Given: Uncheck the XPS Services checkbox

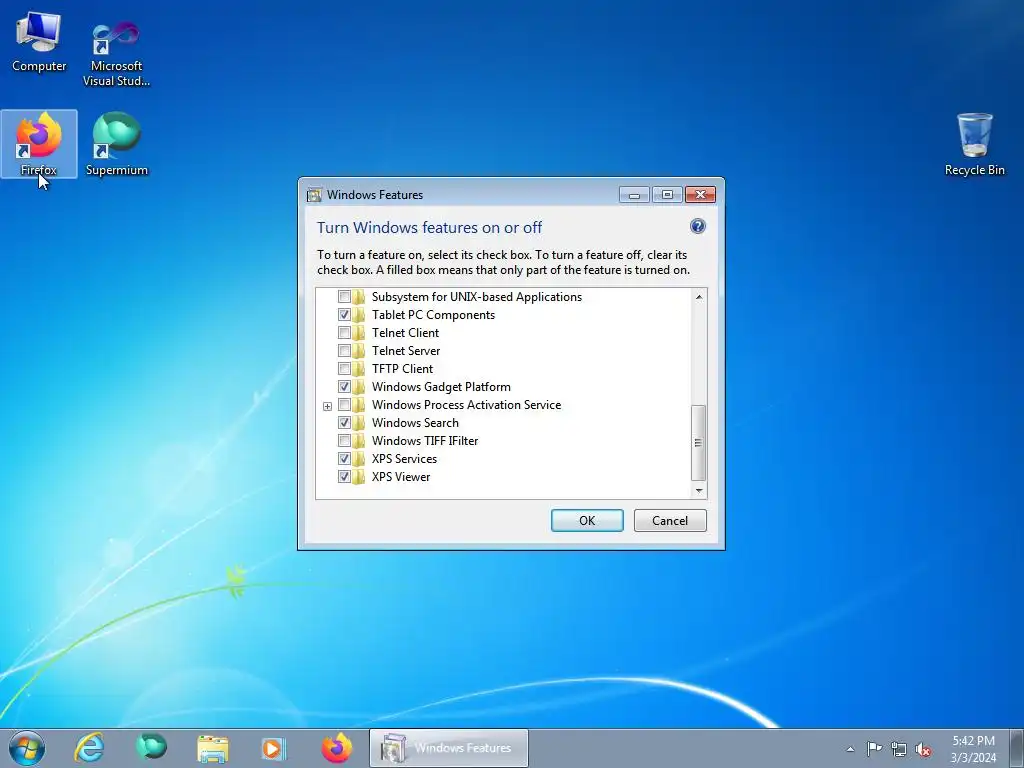Looking at the screenshot, I should pos(344,458).
